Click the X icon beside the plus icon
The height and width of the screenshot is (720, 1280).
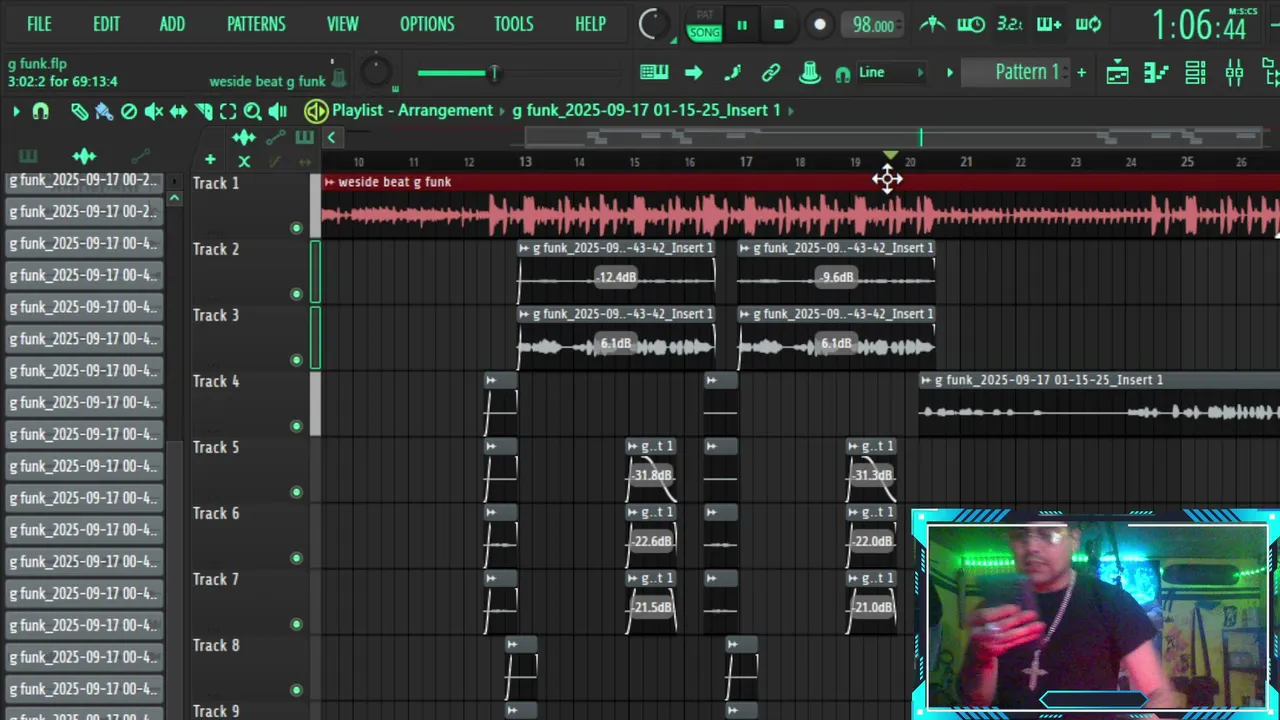point(244,161)
